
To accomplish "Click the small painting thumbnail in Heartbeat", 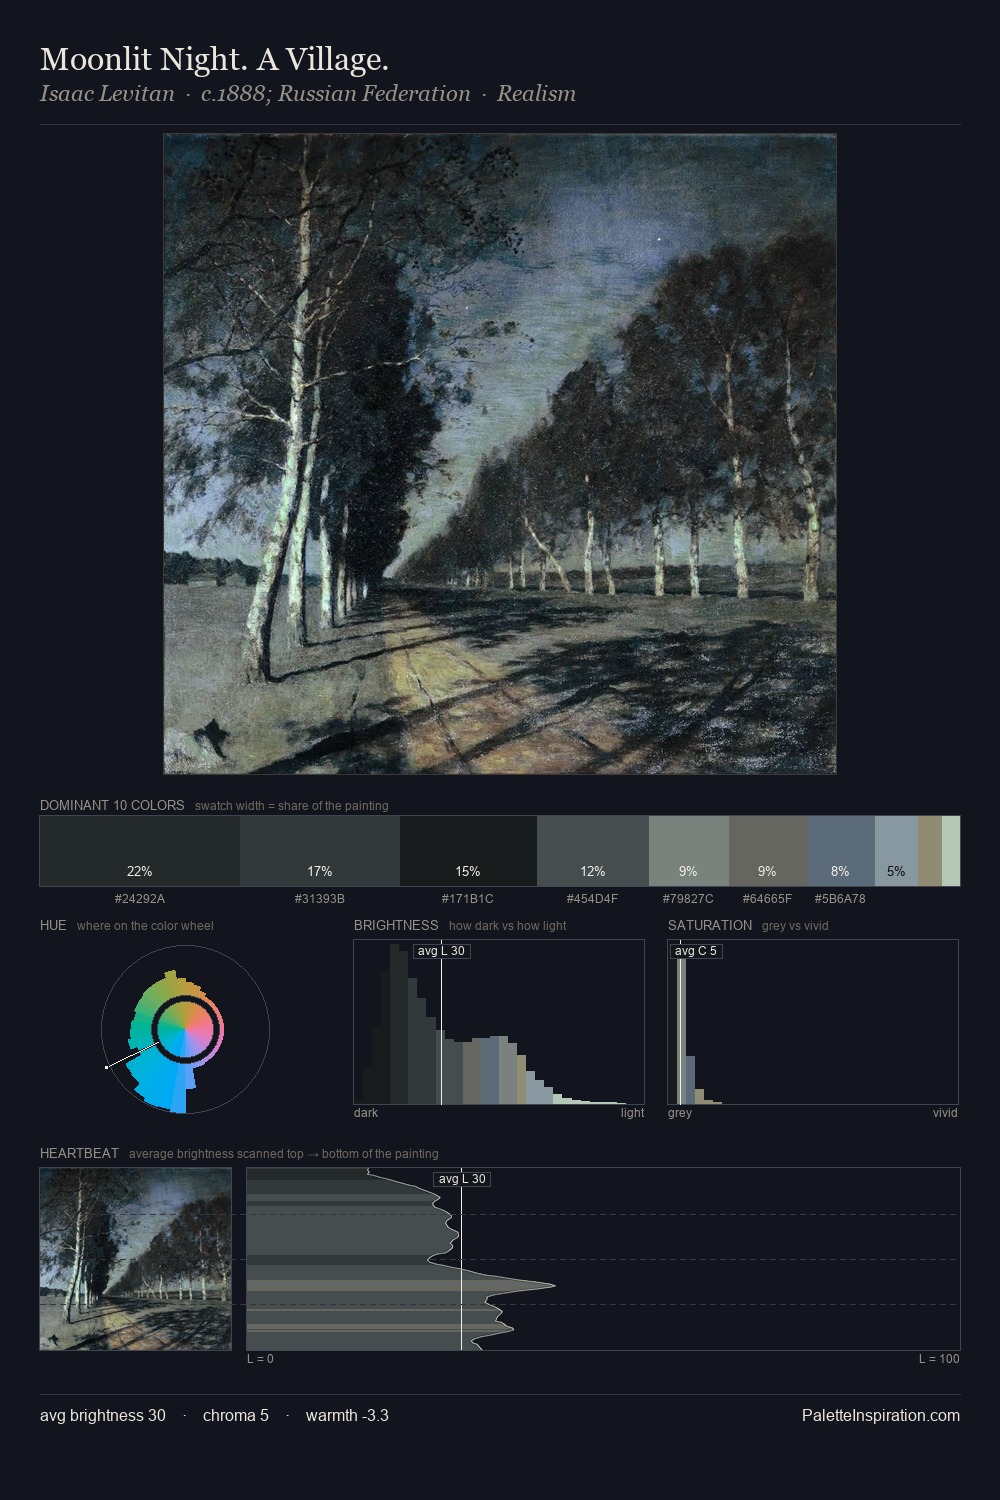I will 135,1259.
